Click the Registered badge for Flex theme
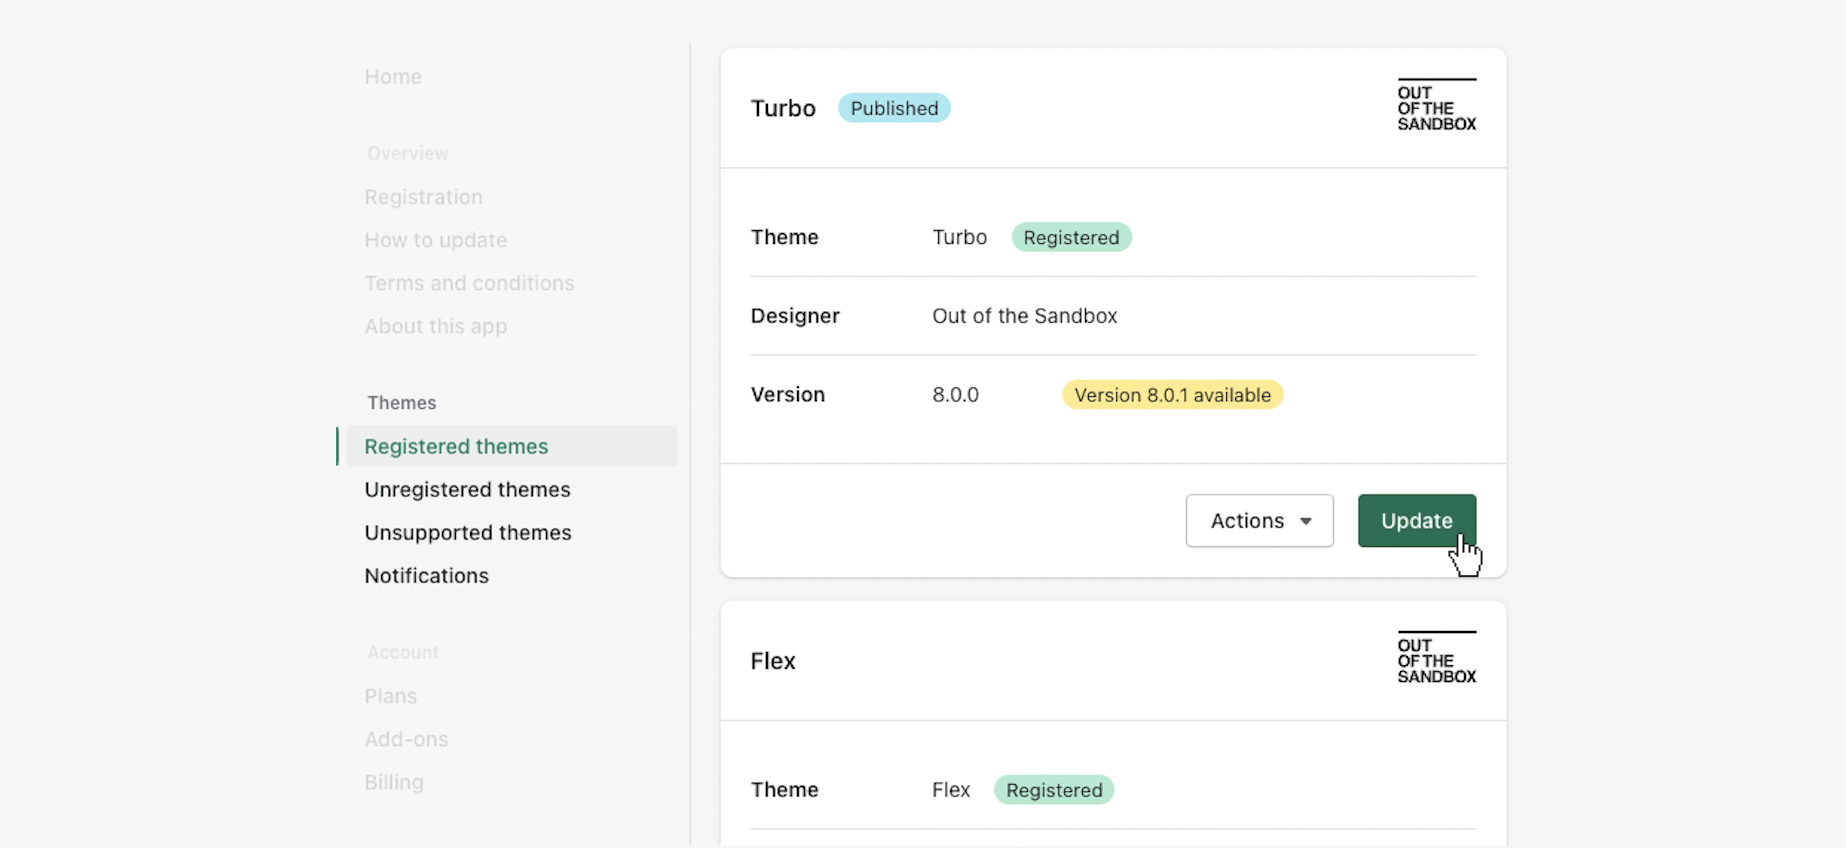Image resolution: width=1846 pixels, height=848 pixels. 1054,790
